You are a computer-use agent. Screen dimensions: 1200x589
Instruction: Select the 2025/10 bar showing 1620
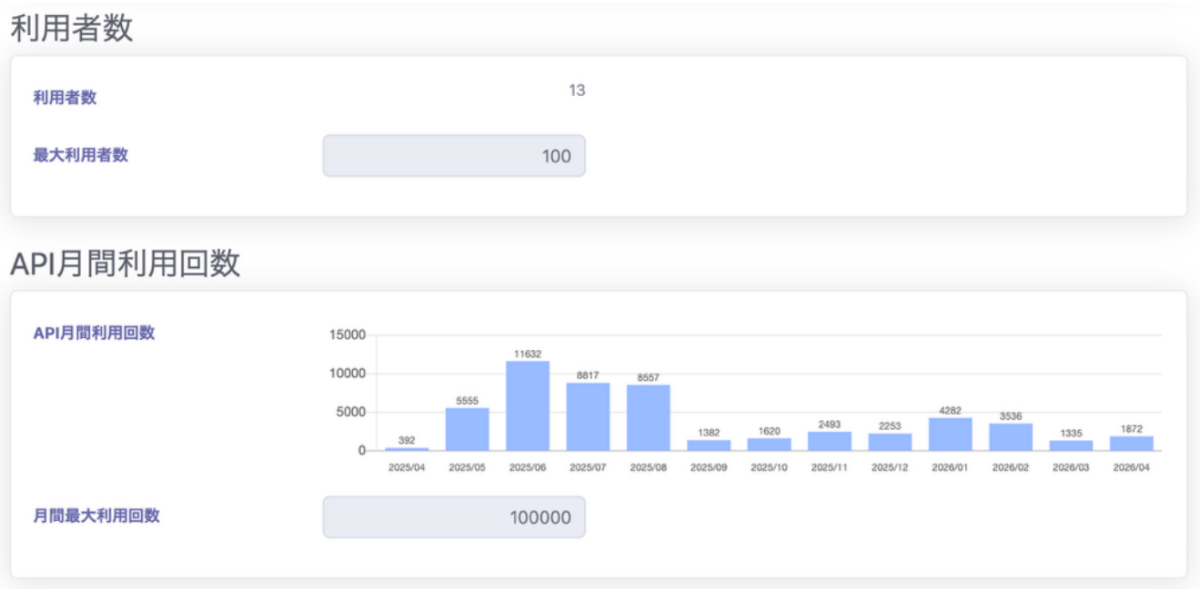(x=769, y=444)
